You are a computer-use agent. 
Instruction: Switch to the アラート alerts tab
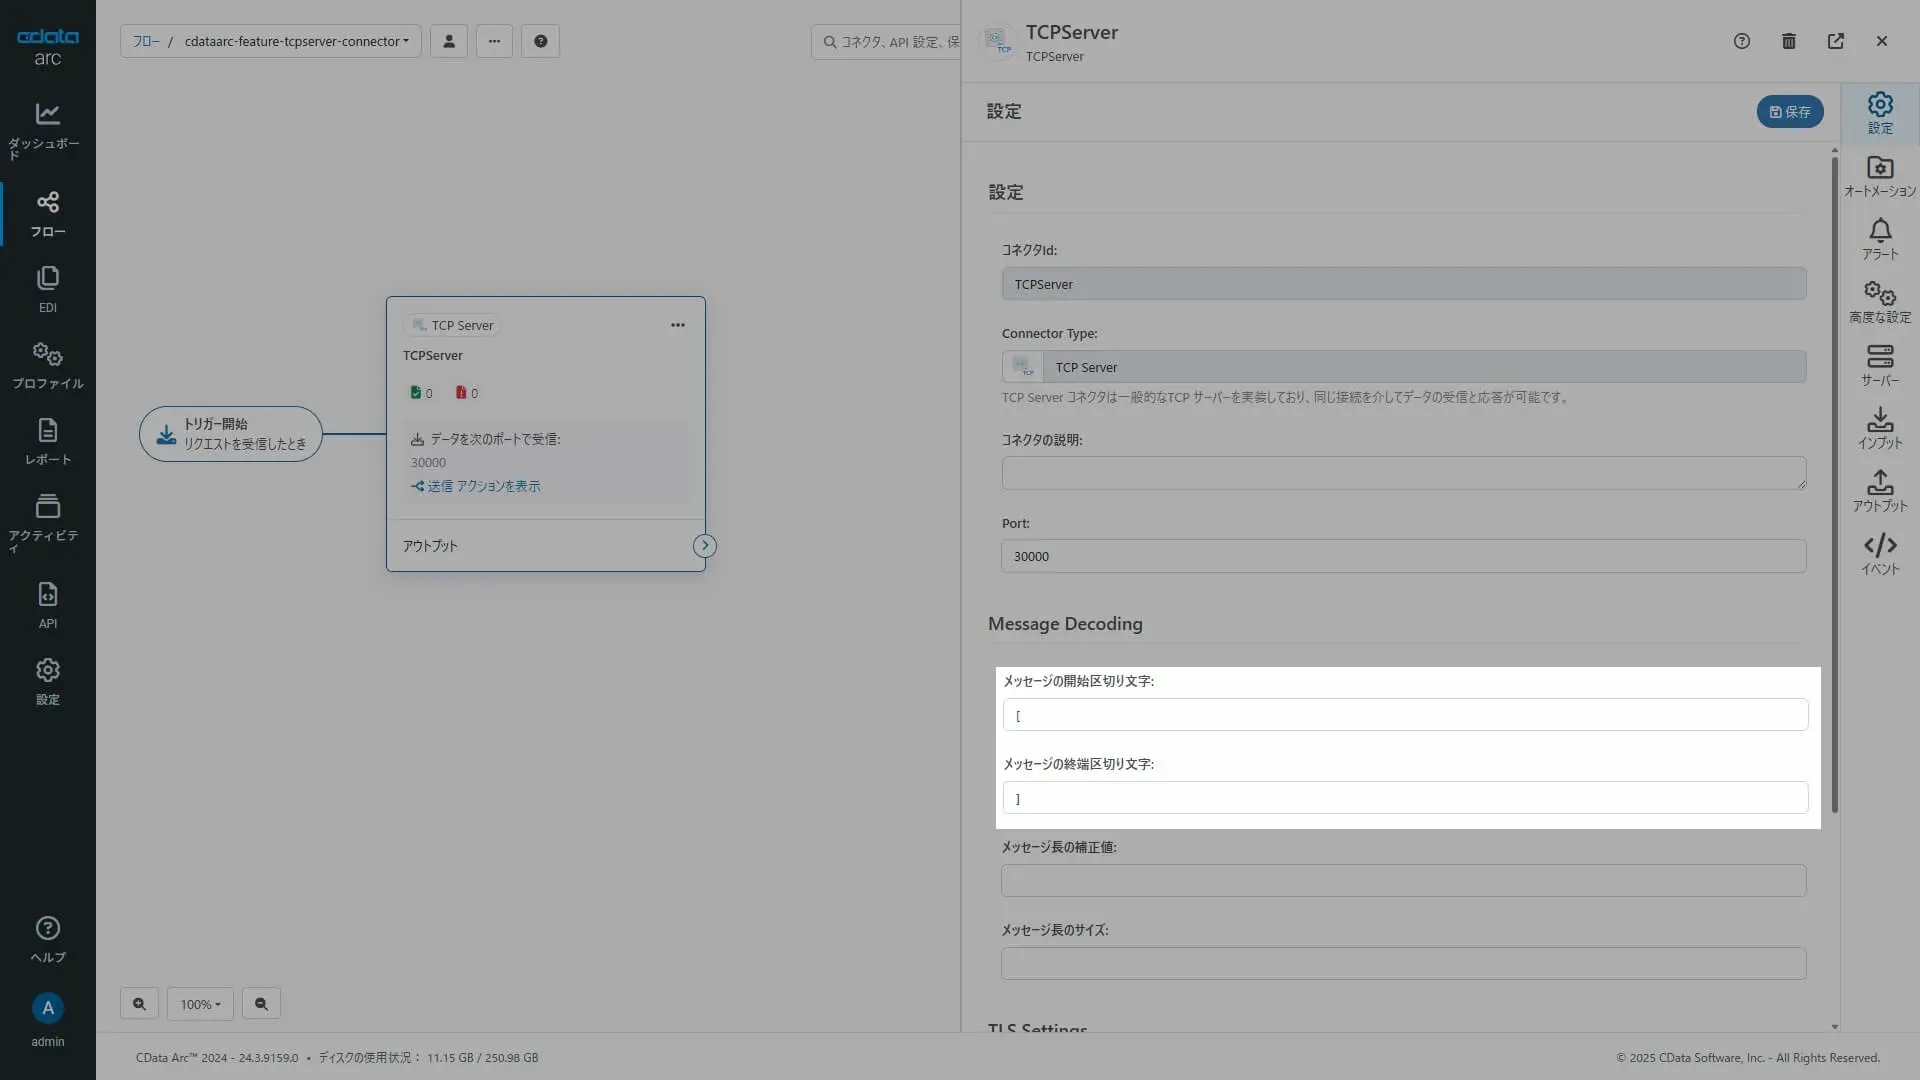tap(1880, 239)
